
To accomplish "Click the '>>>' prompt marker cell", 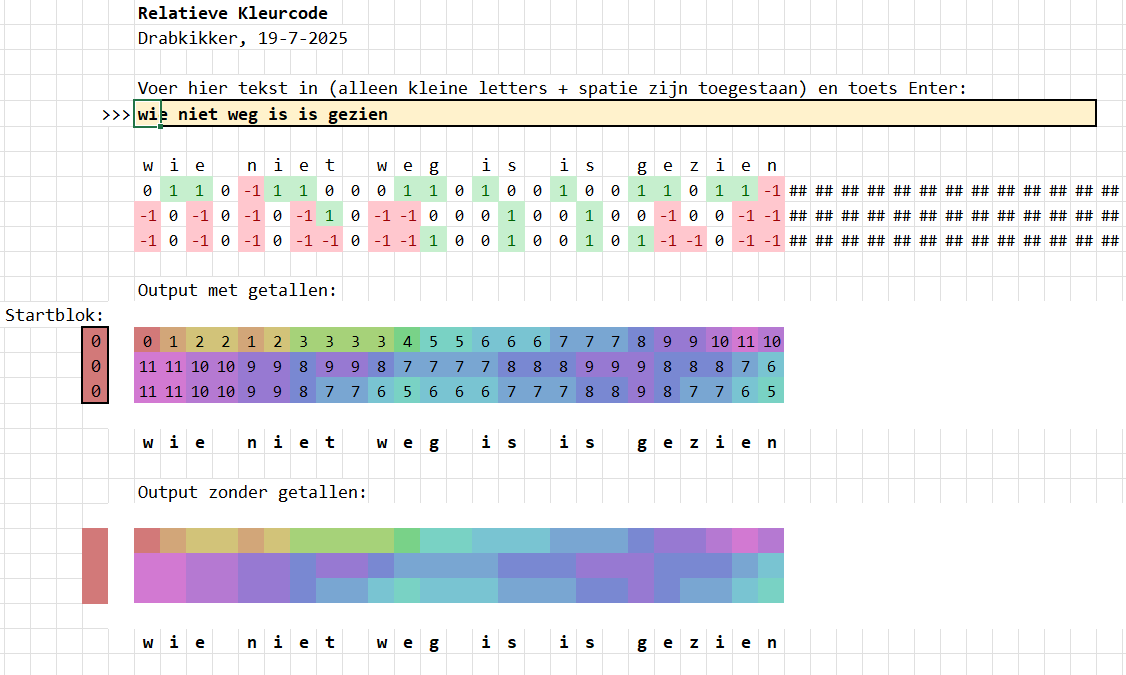I will click(x=116, y=114).
